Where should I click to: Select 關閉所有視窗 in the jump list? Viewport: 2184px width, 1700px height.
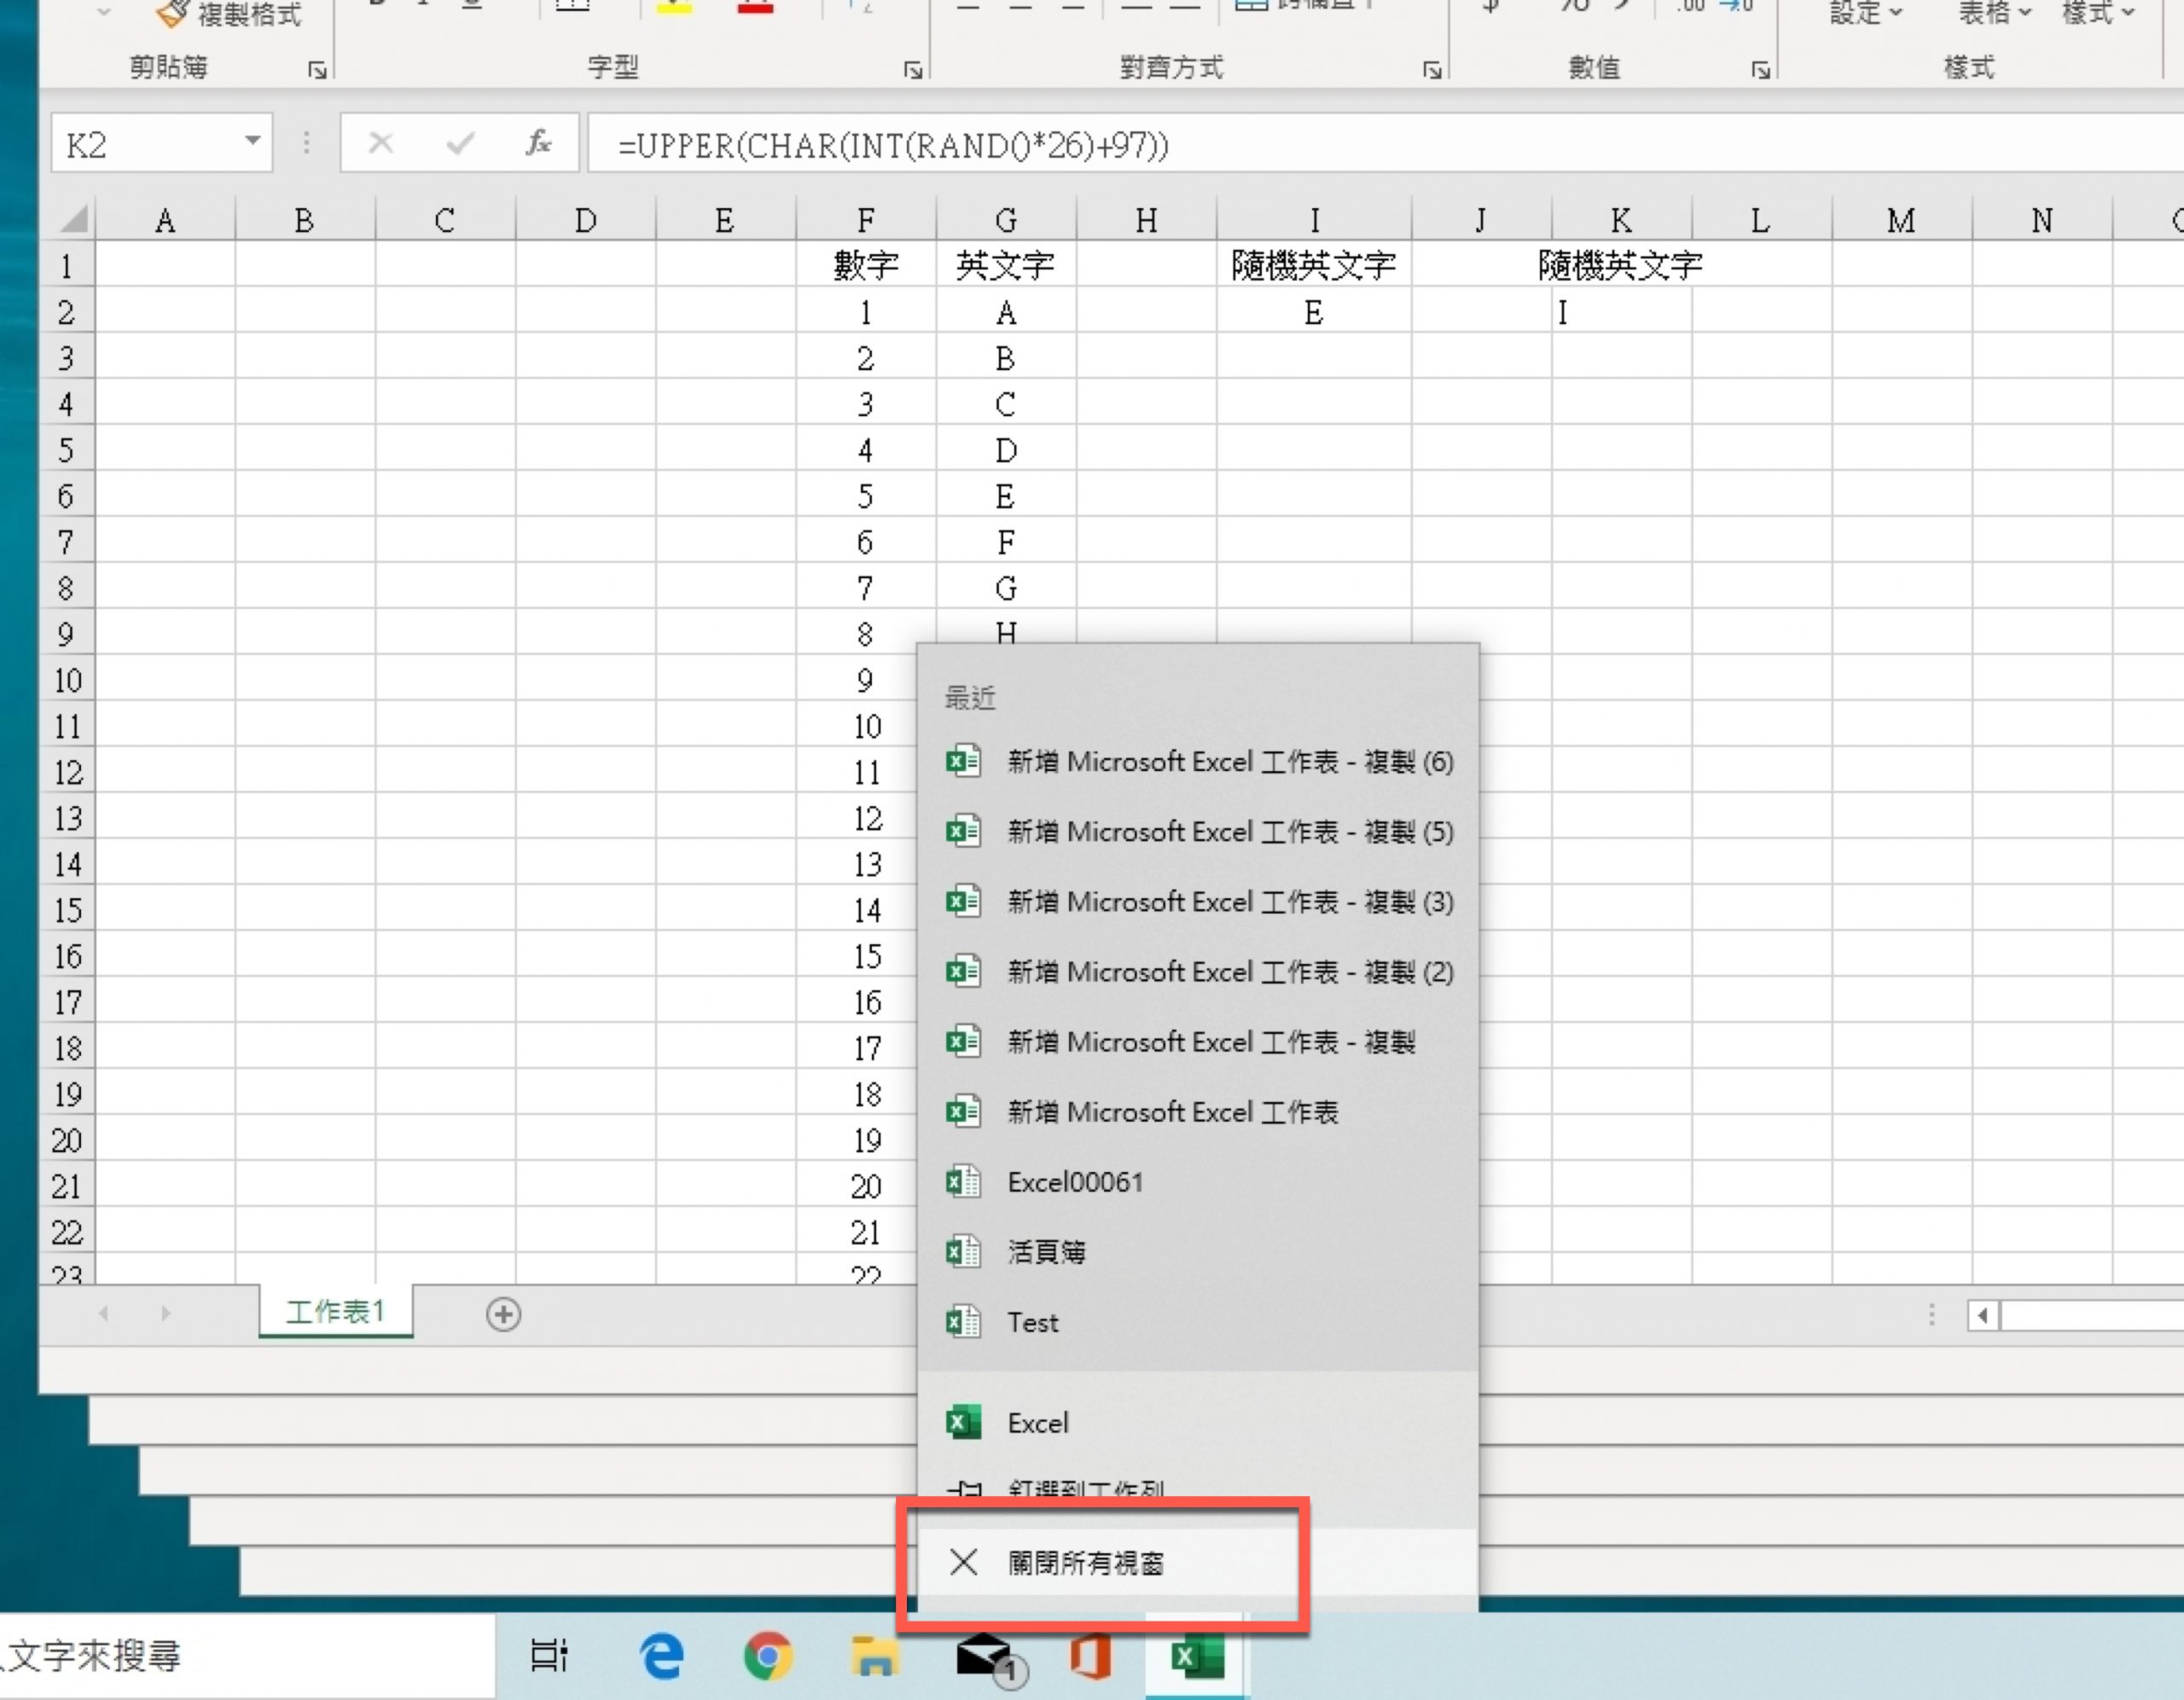[1085, 1562]
